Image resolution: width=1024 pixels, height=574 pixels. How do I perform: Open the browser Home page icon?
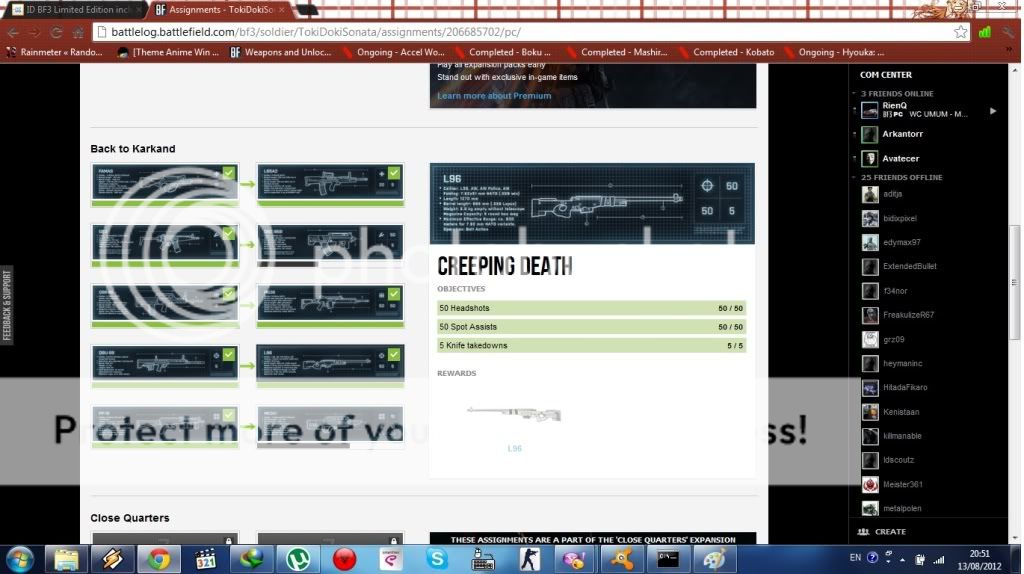(78, 32)
